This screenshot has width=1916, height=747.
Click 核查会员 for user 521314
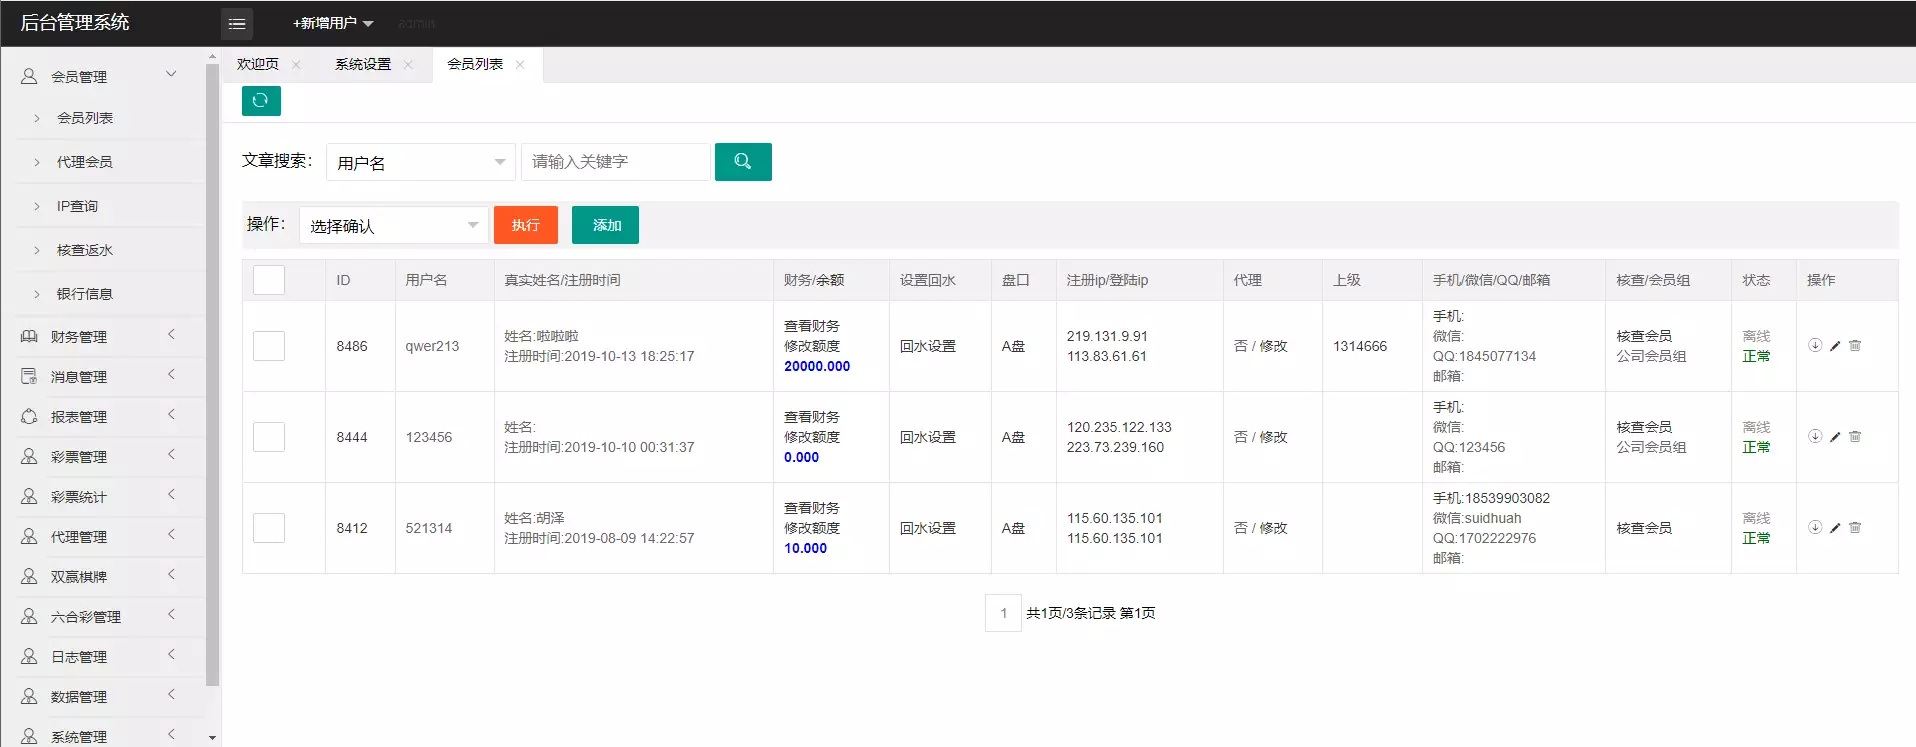pyautogui.click(x=1645, y=528)
